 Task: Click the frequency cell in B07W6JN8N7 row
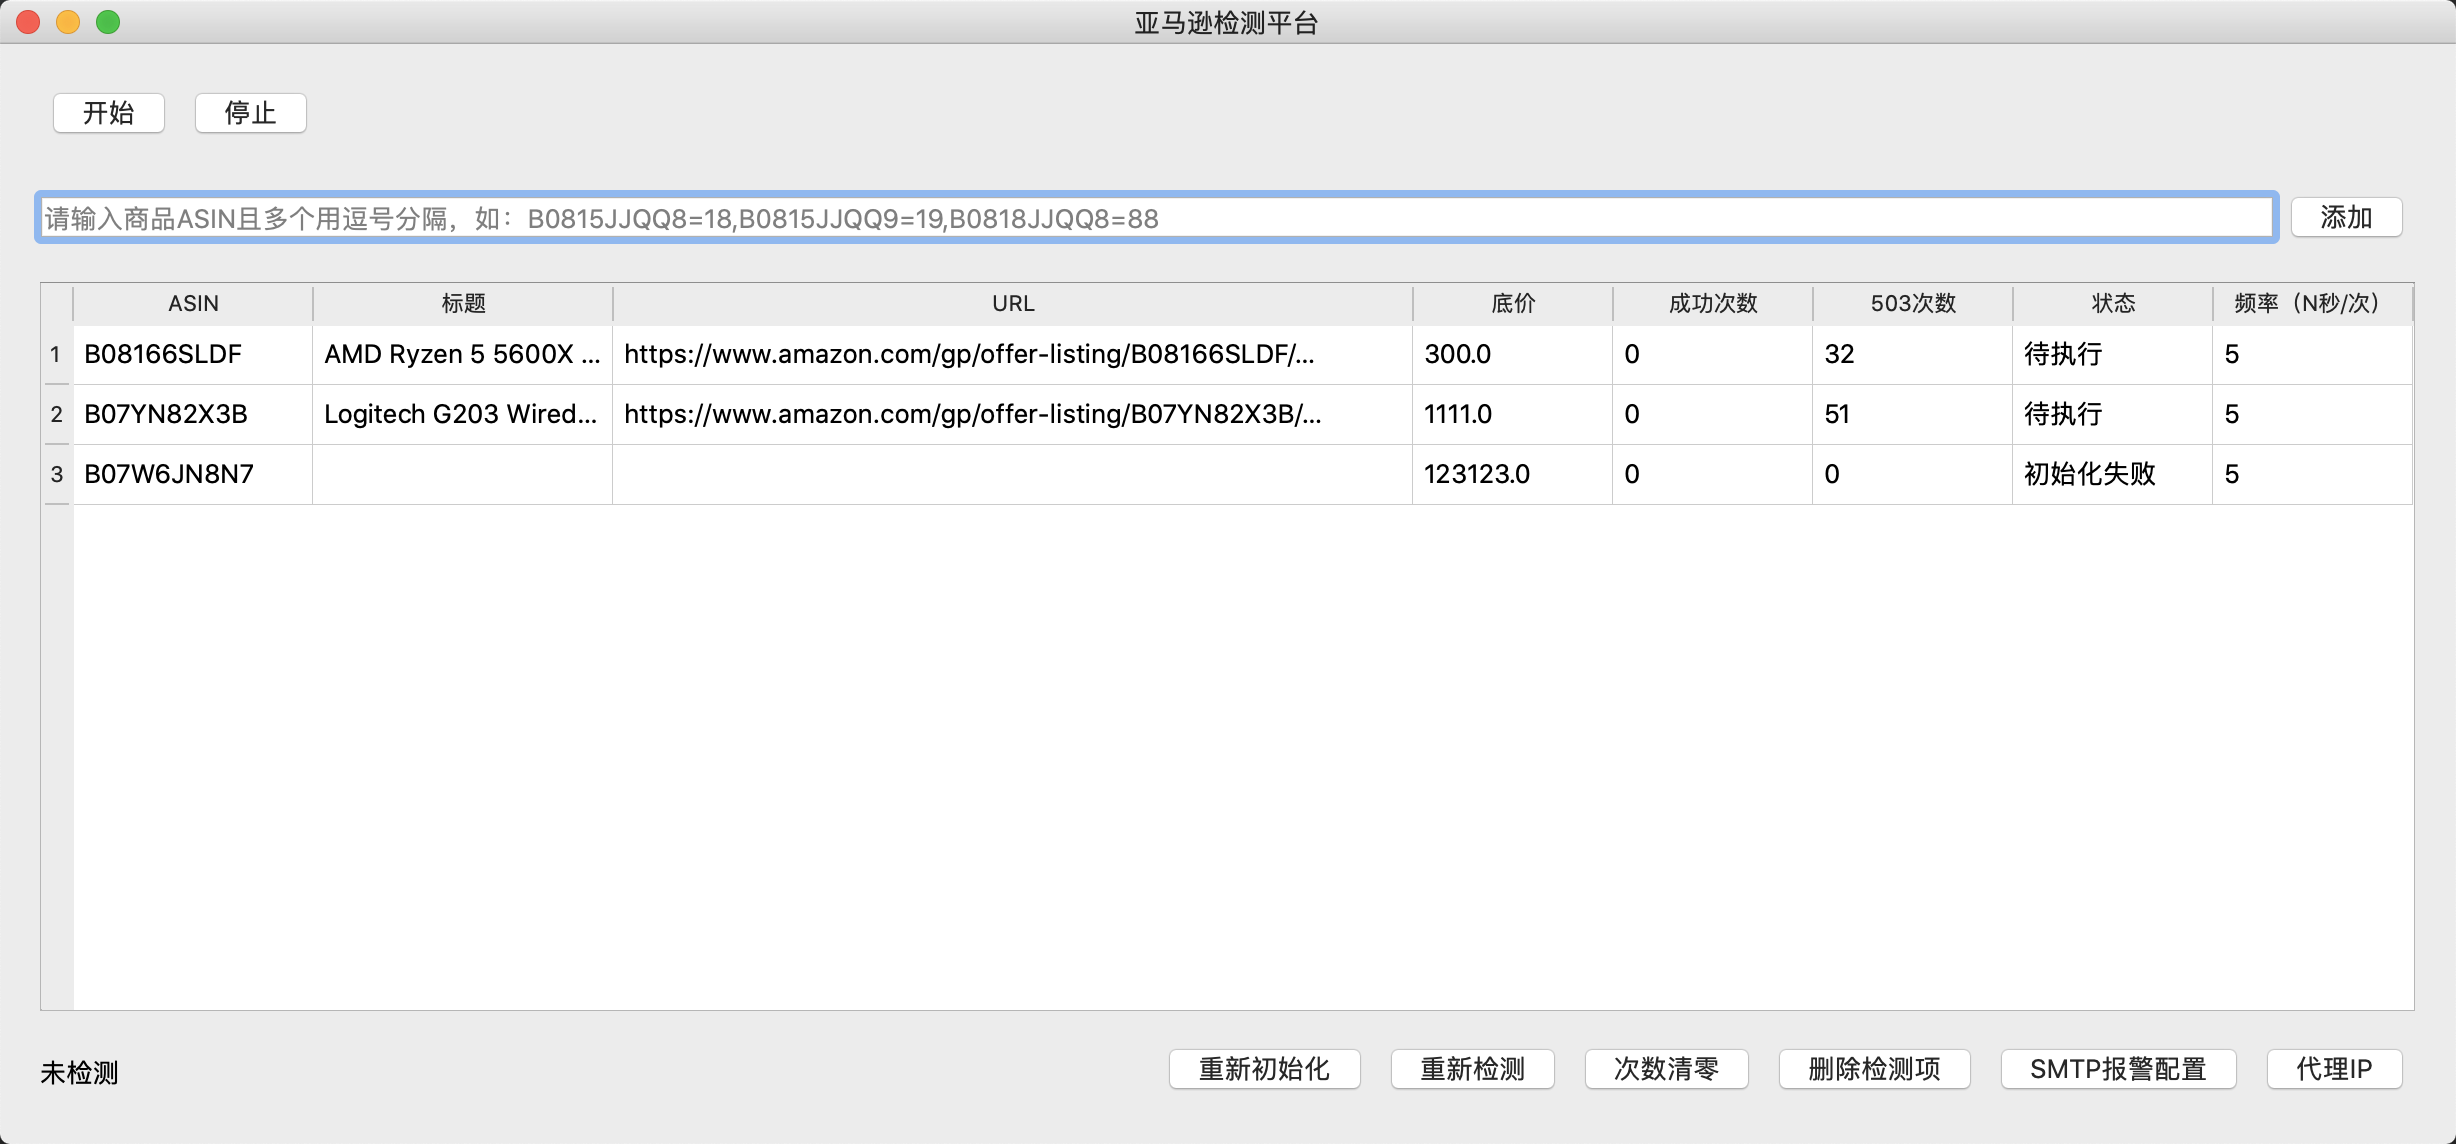[x=2313, y=474]
